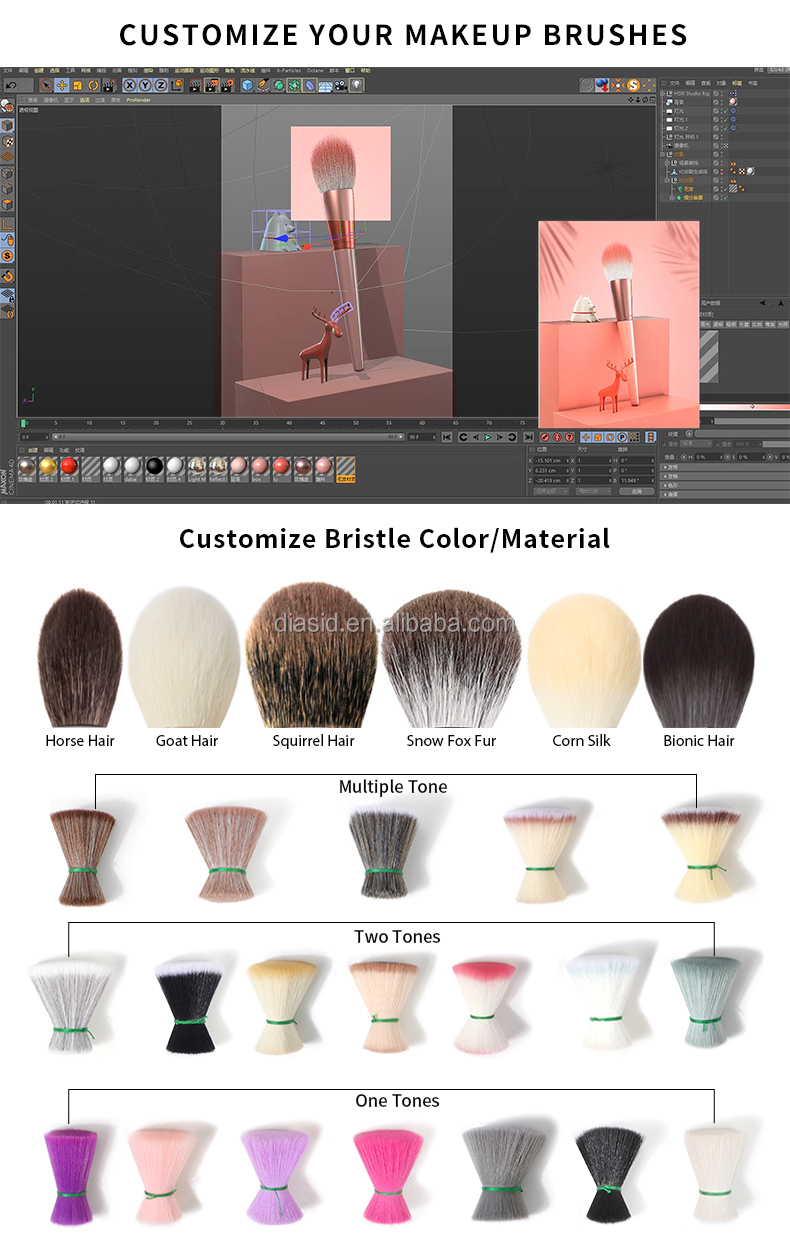Select the 化妆刷生成体 object row
Viewport: 790px width, 1244px height.
tap(692, 172)
